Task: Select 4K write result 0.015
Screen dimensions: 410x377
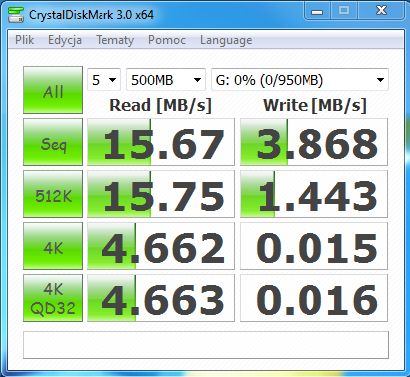Action: point(314,246)
